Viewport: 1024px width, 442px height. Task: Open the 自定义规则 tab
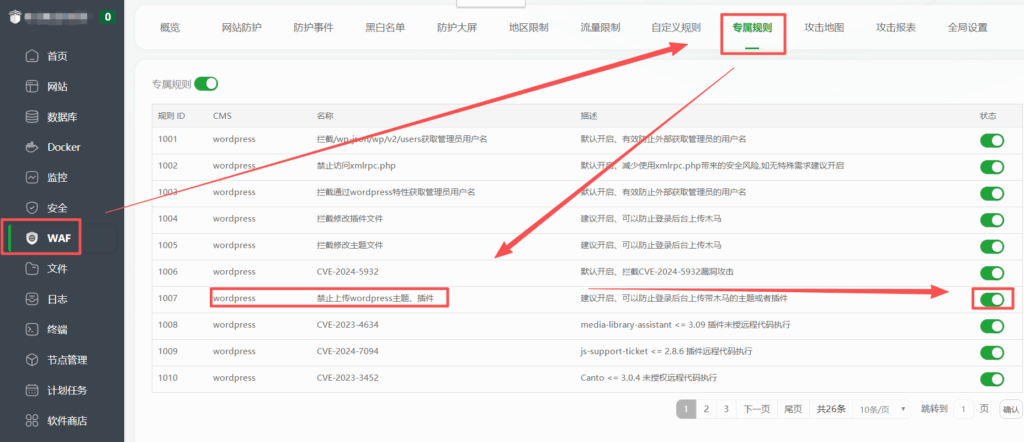coord(676,27)
